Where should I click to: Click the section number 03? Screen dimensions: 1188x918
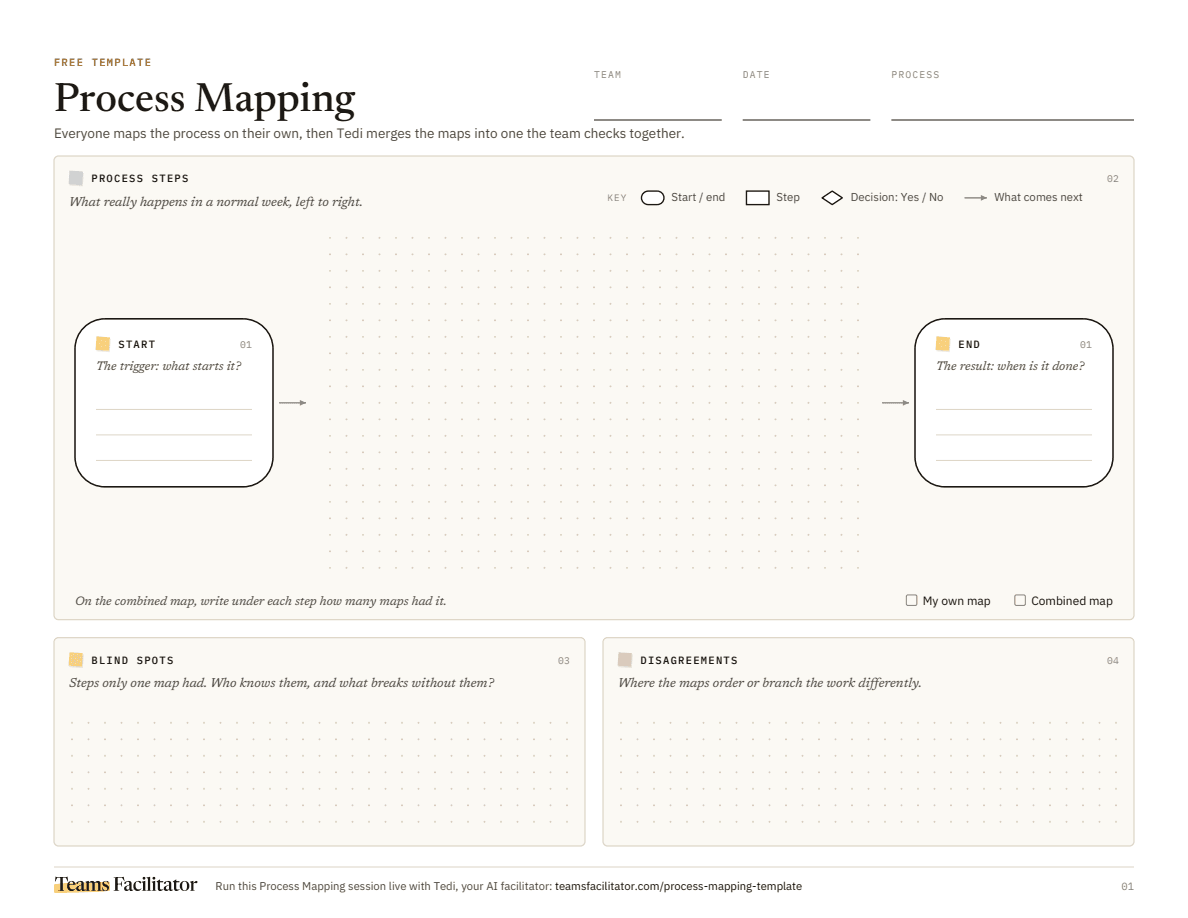(x=564, y=660)
